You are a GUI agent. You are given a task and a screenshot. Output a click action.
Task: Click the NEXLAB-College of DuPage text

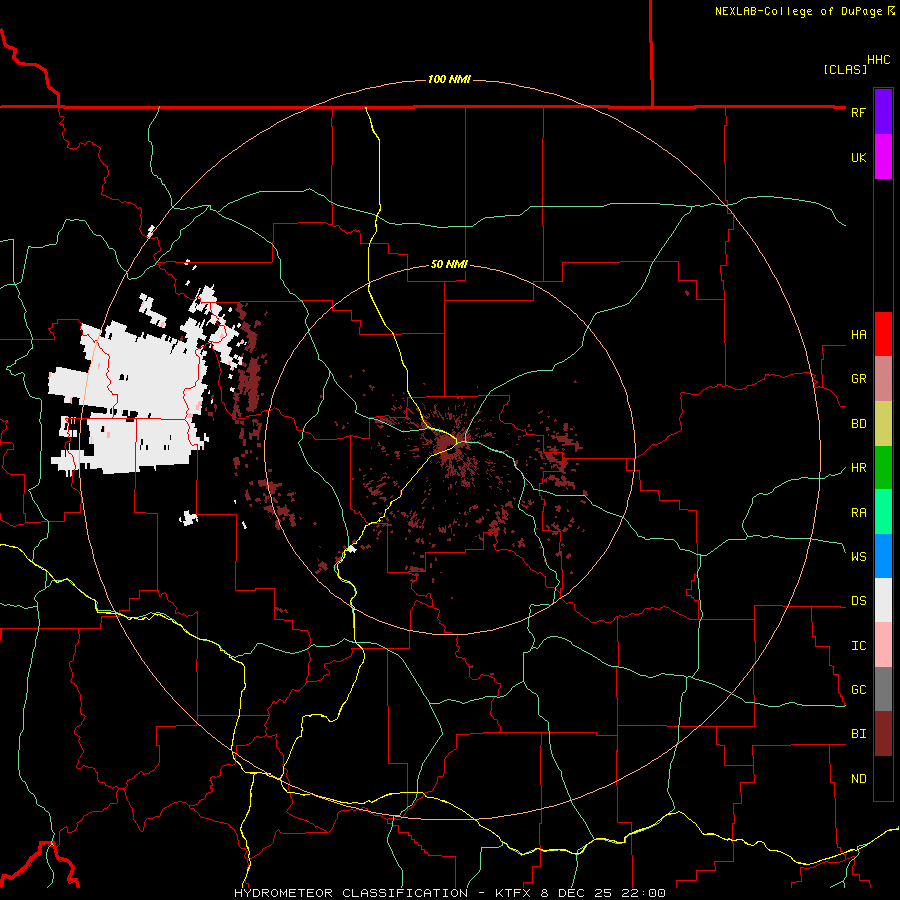(798, 11)
